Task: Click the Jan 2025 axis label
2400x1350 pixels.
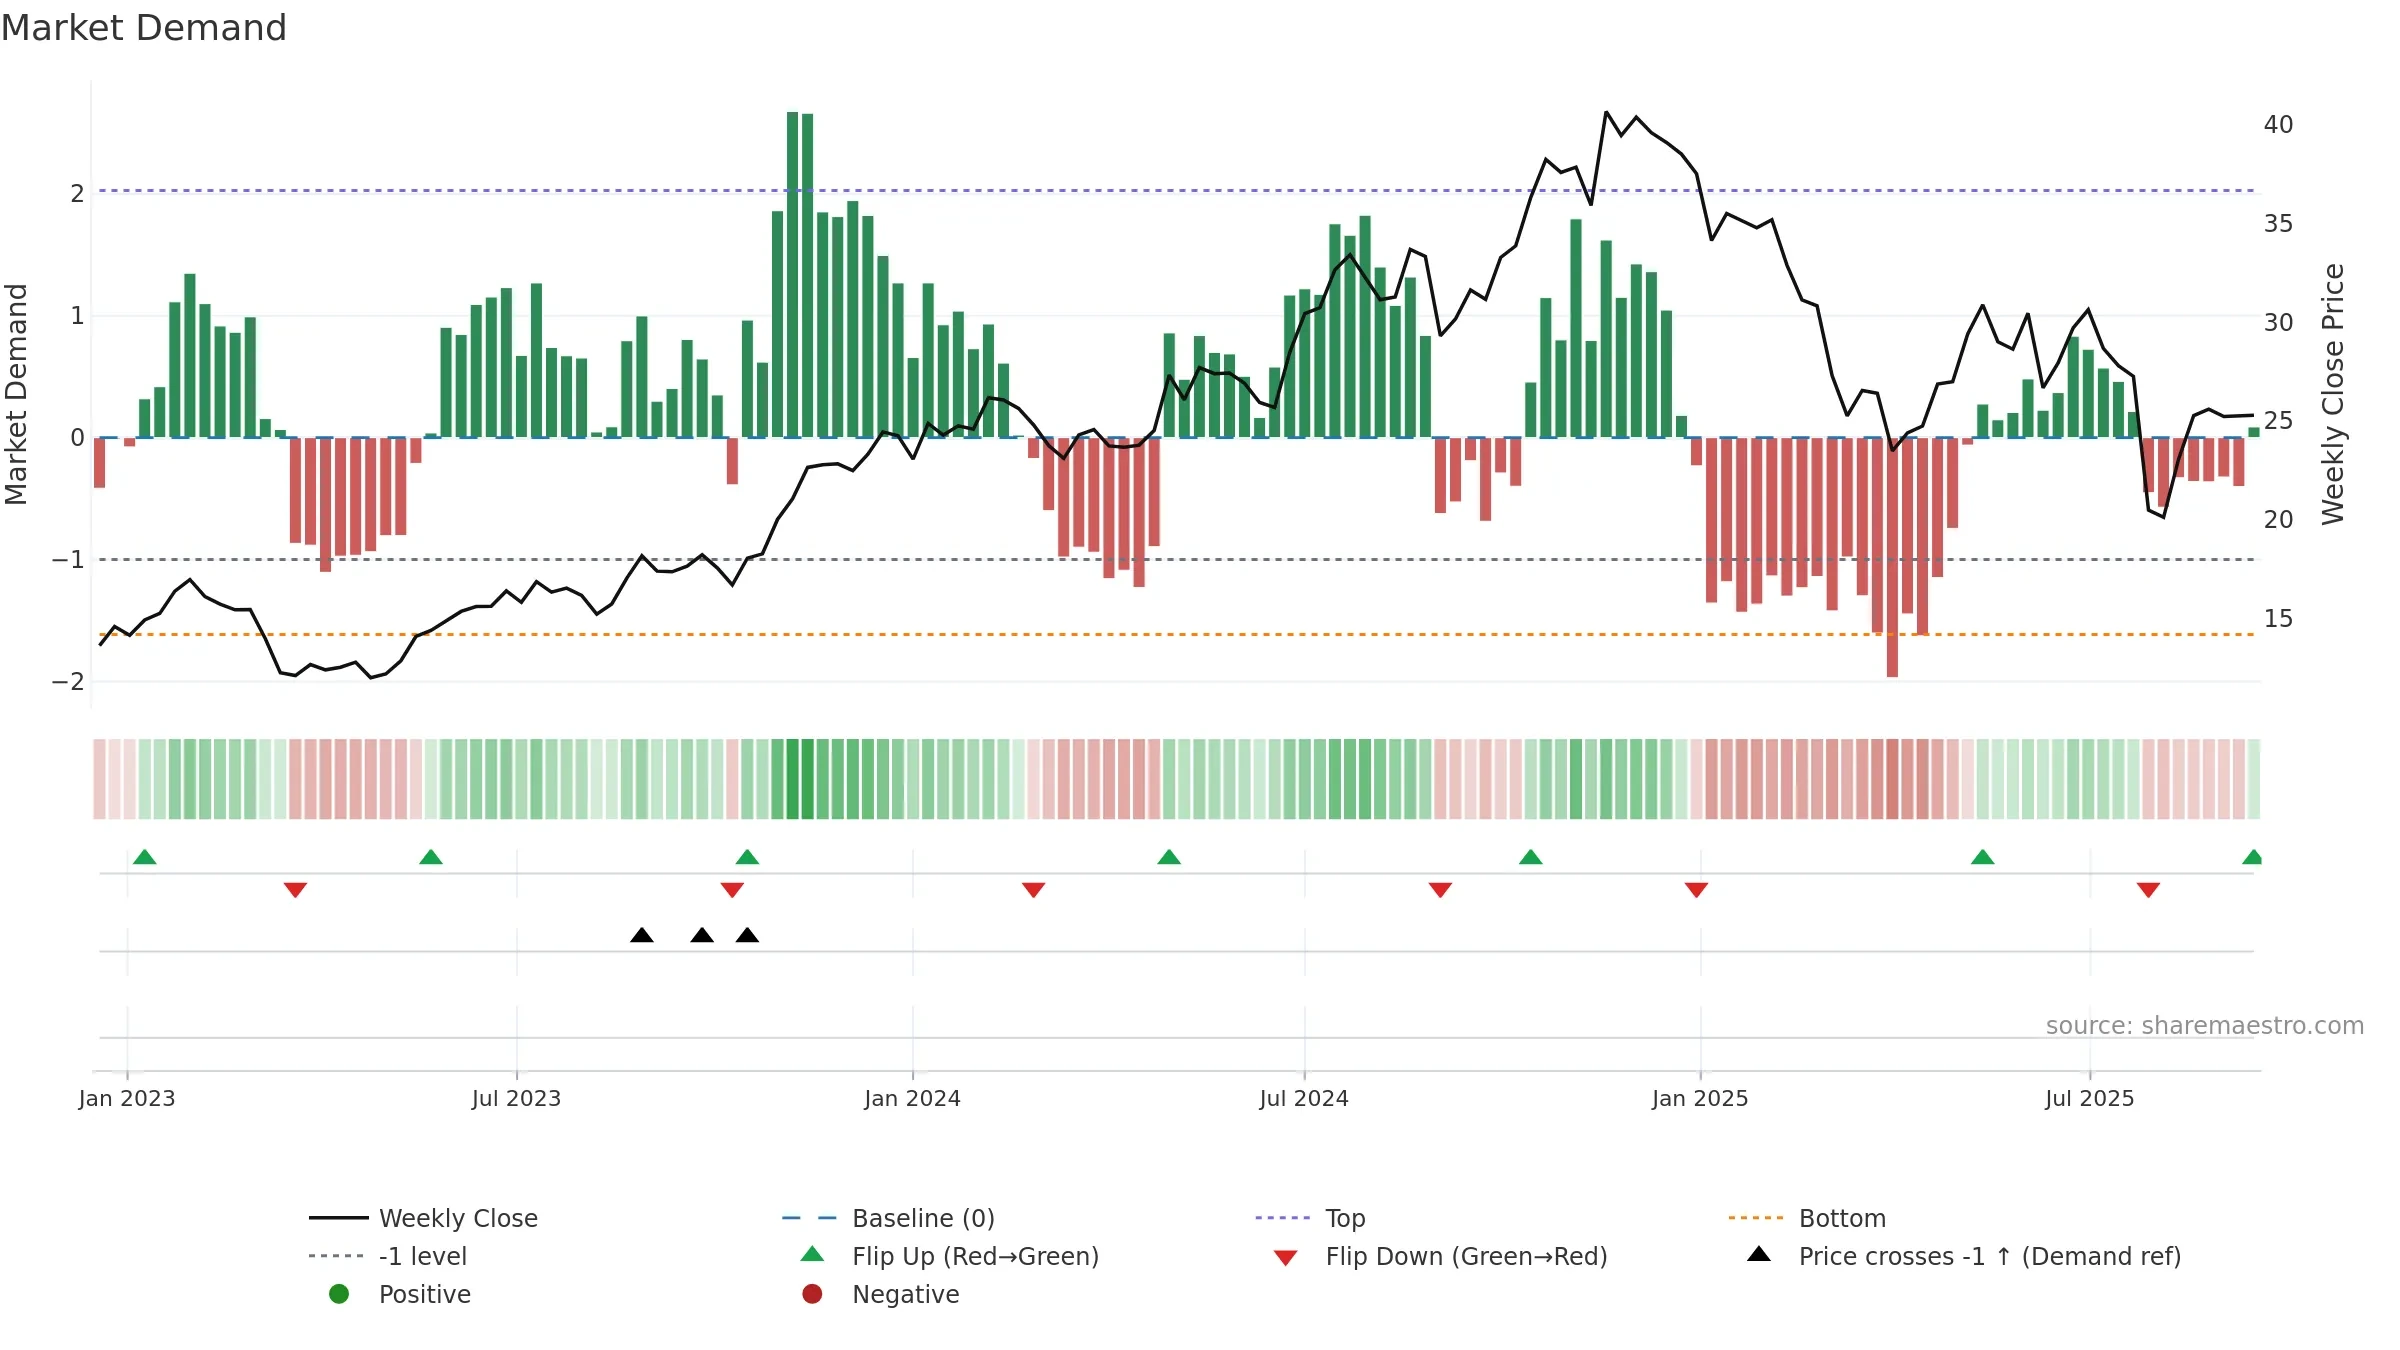Action: [1700, 1099]
